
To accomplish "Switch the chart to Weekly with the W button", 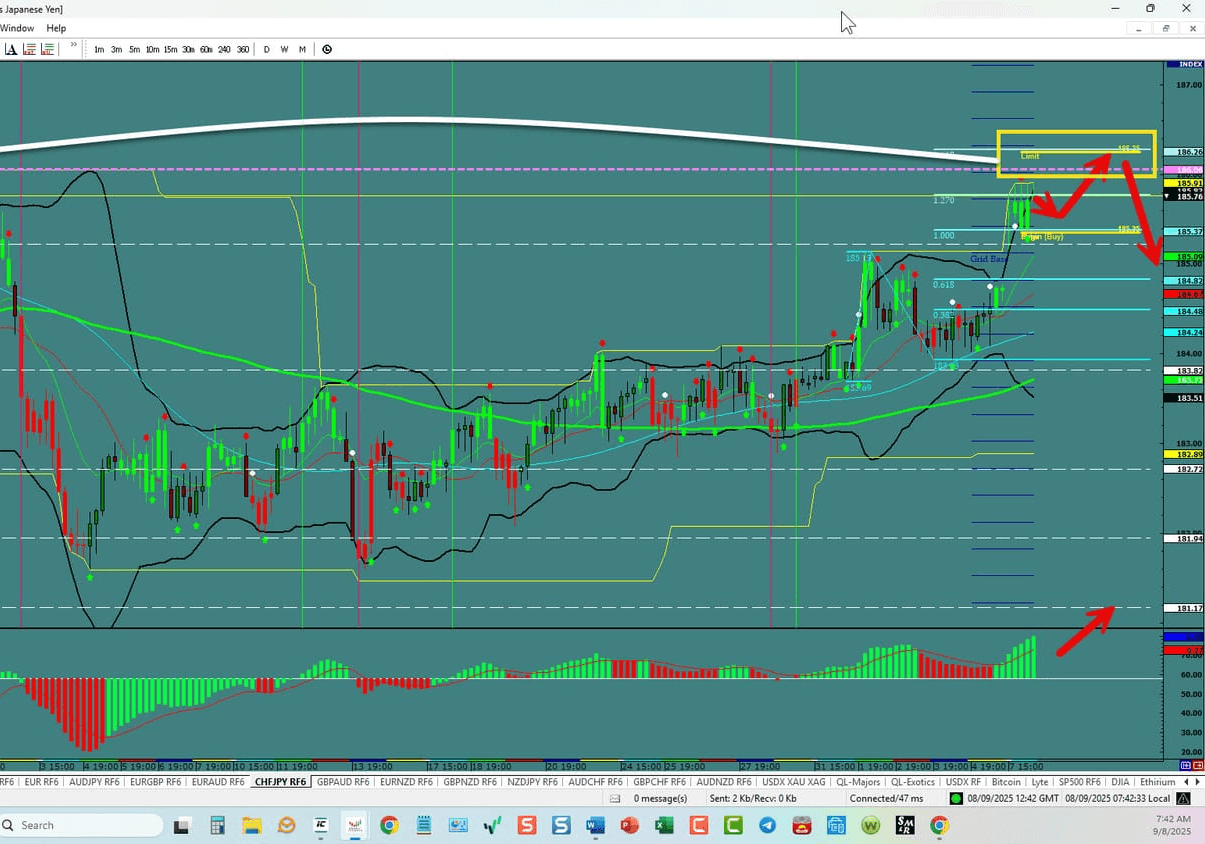I will click(x=284, y=49).
